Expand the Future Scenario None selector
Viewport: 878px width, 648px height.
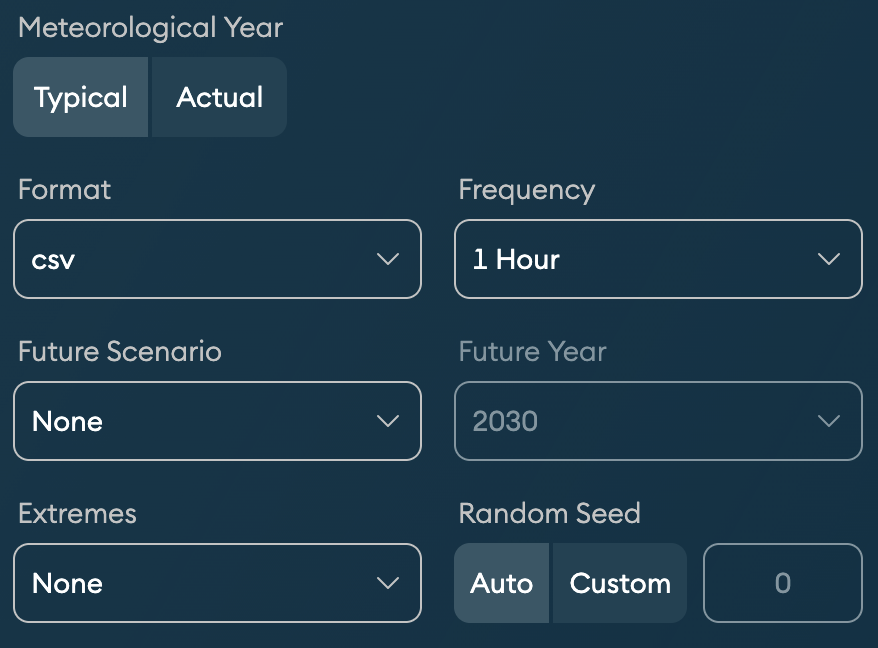(200, 422)
